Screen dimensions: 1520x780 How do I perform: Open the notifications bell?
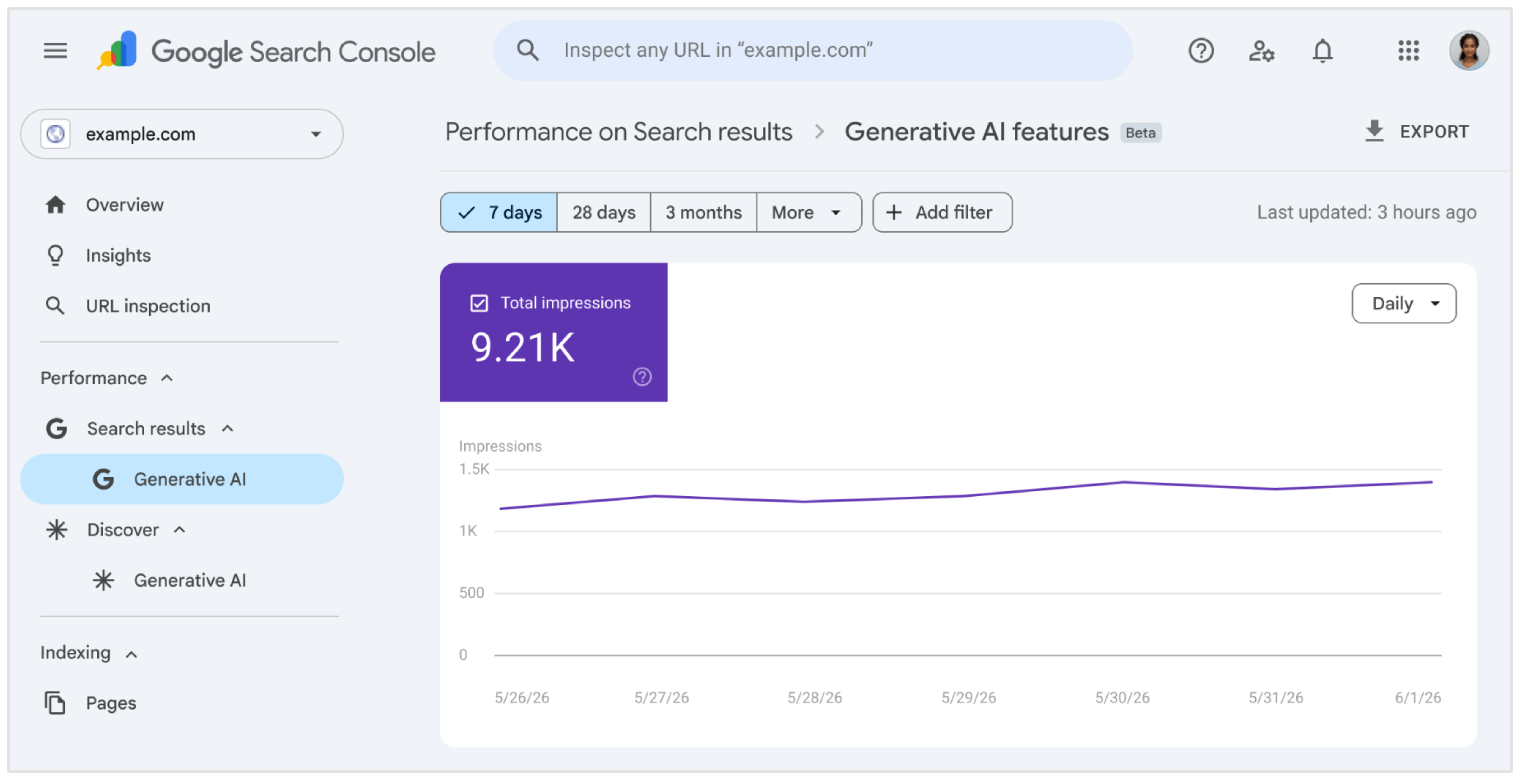pos(1323,51)
